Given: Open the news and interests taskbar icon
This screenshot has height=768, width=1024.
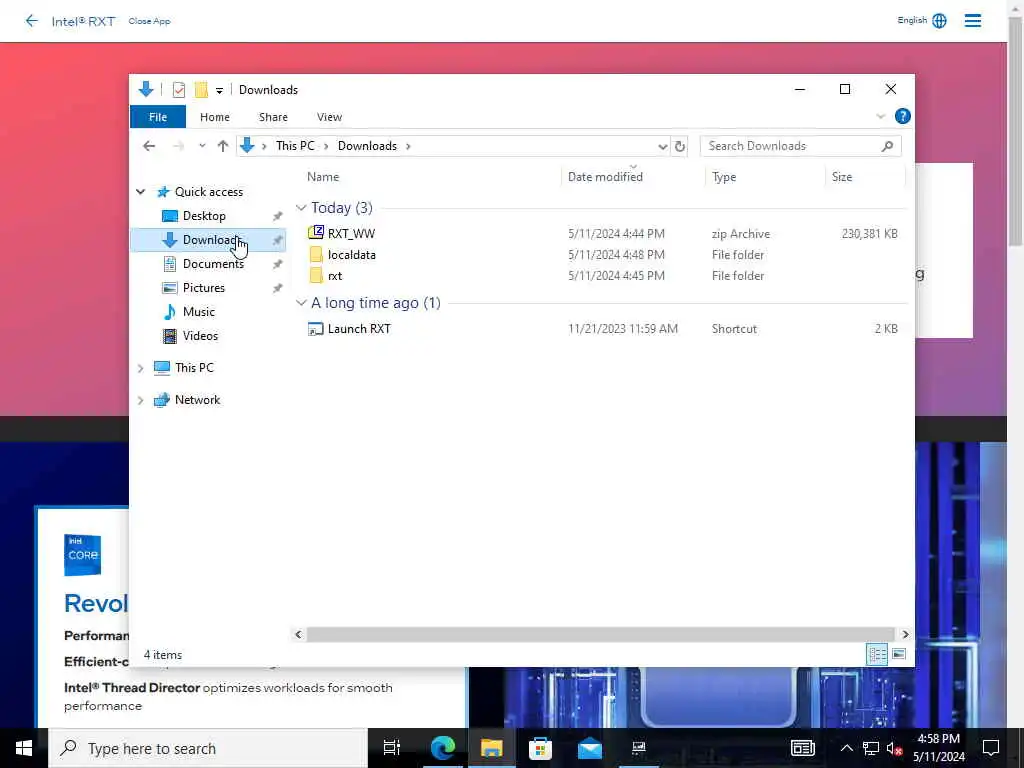Looking at the screenshot, I should coord(803,748).
